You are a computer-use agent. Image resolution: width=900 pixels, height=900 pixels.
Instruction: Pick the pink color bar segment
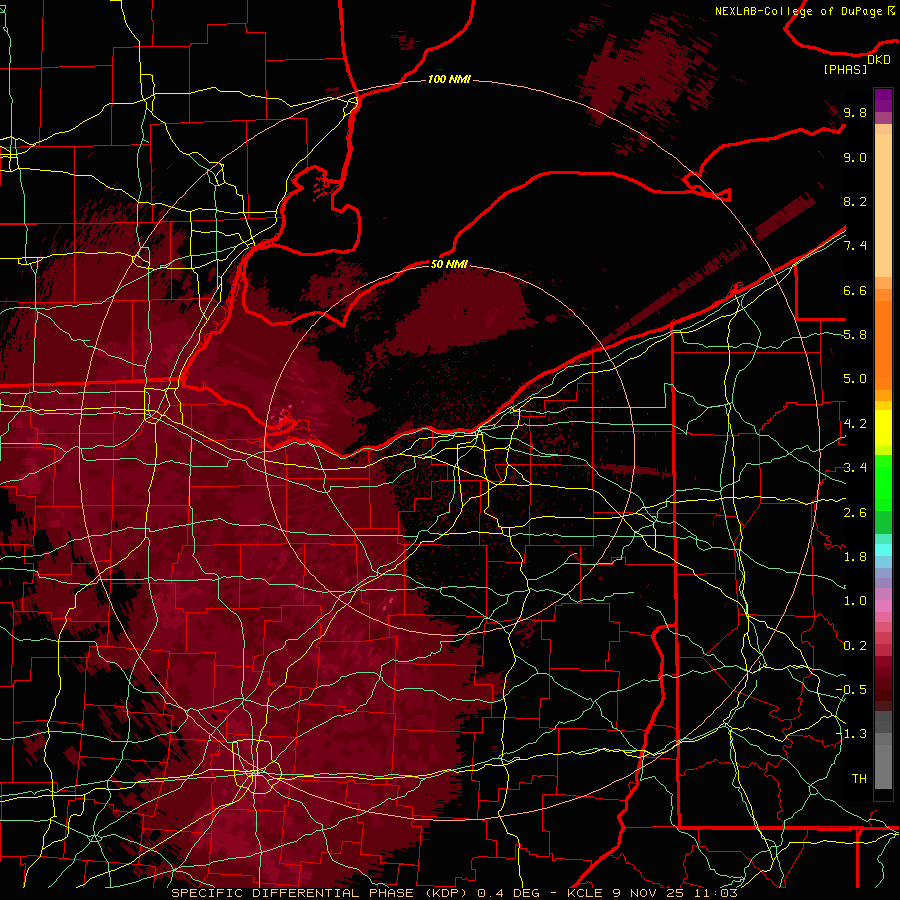883,606
